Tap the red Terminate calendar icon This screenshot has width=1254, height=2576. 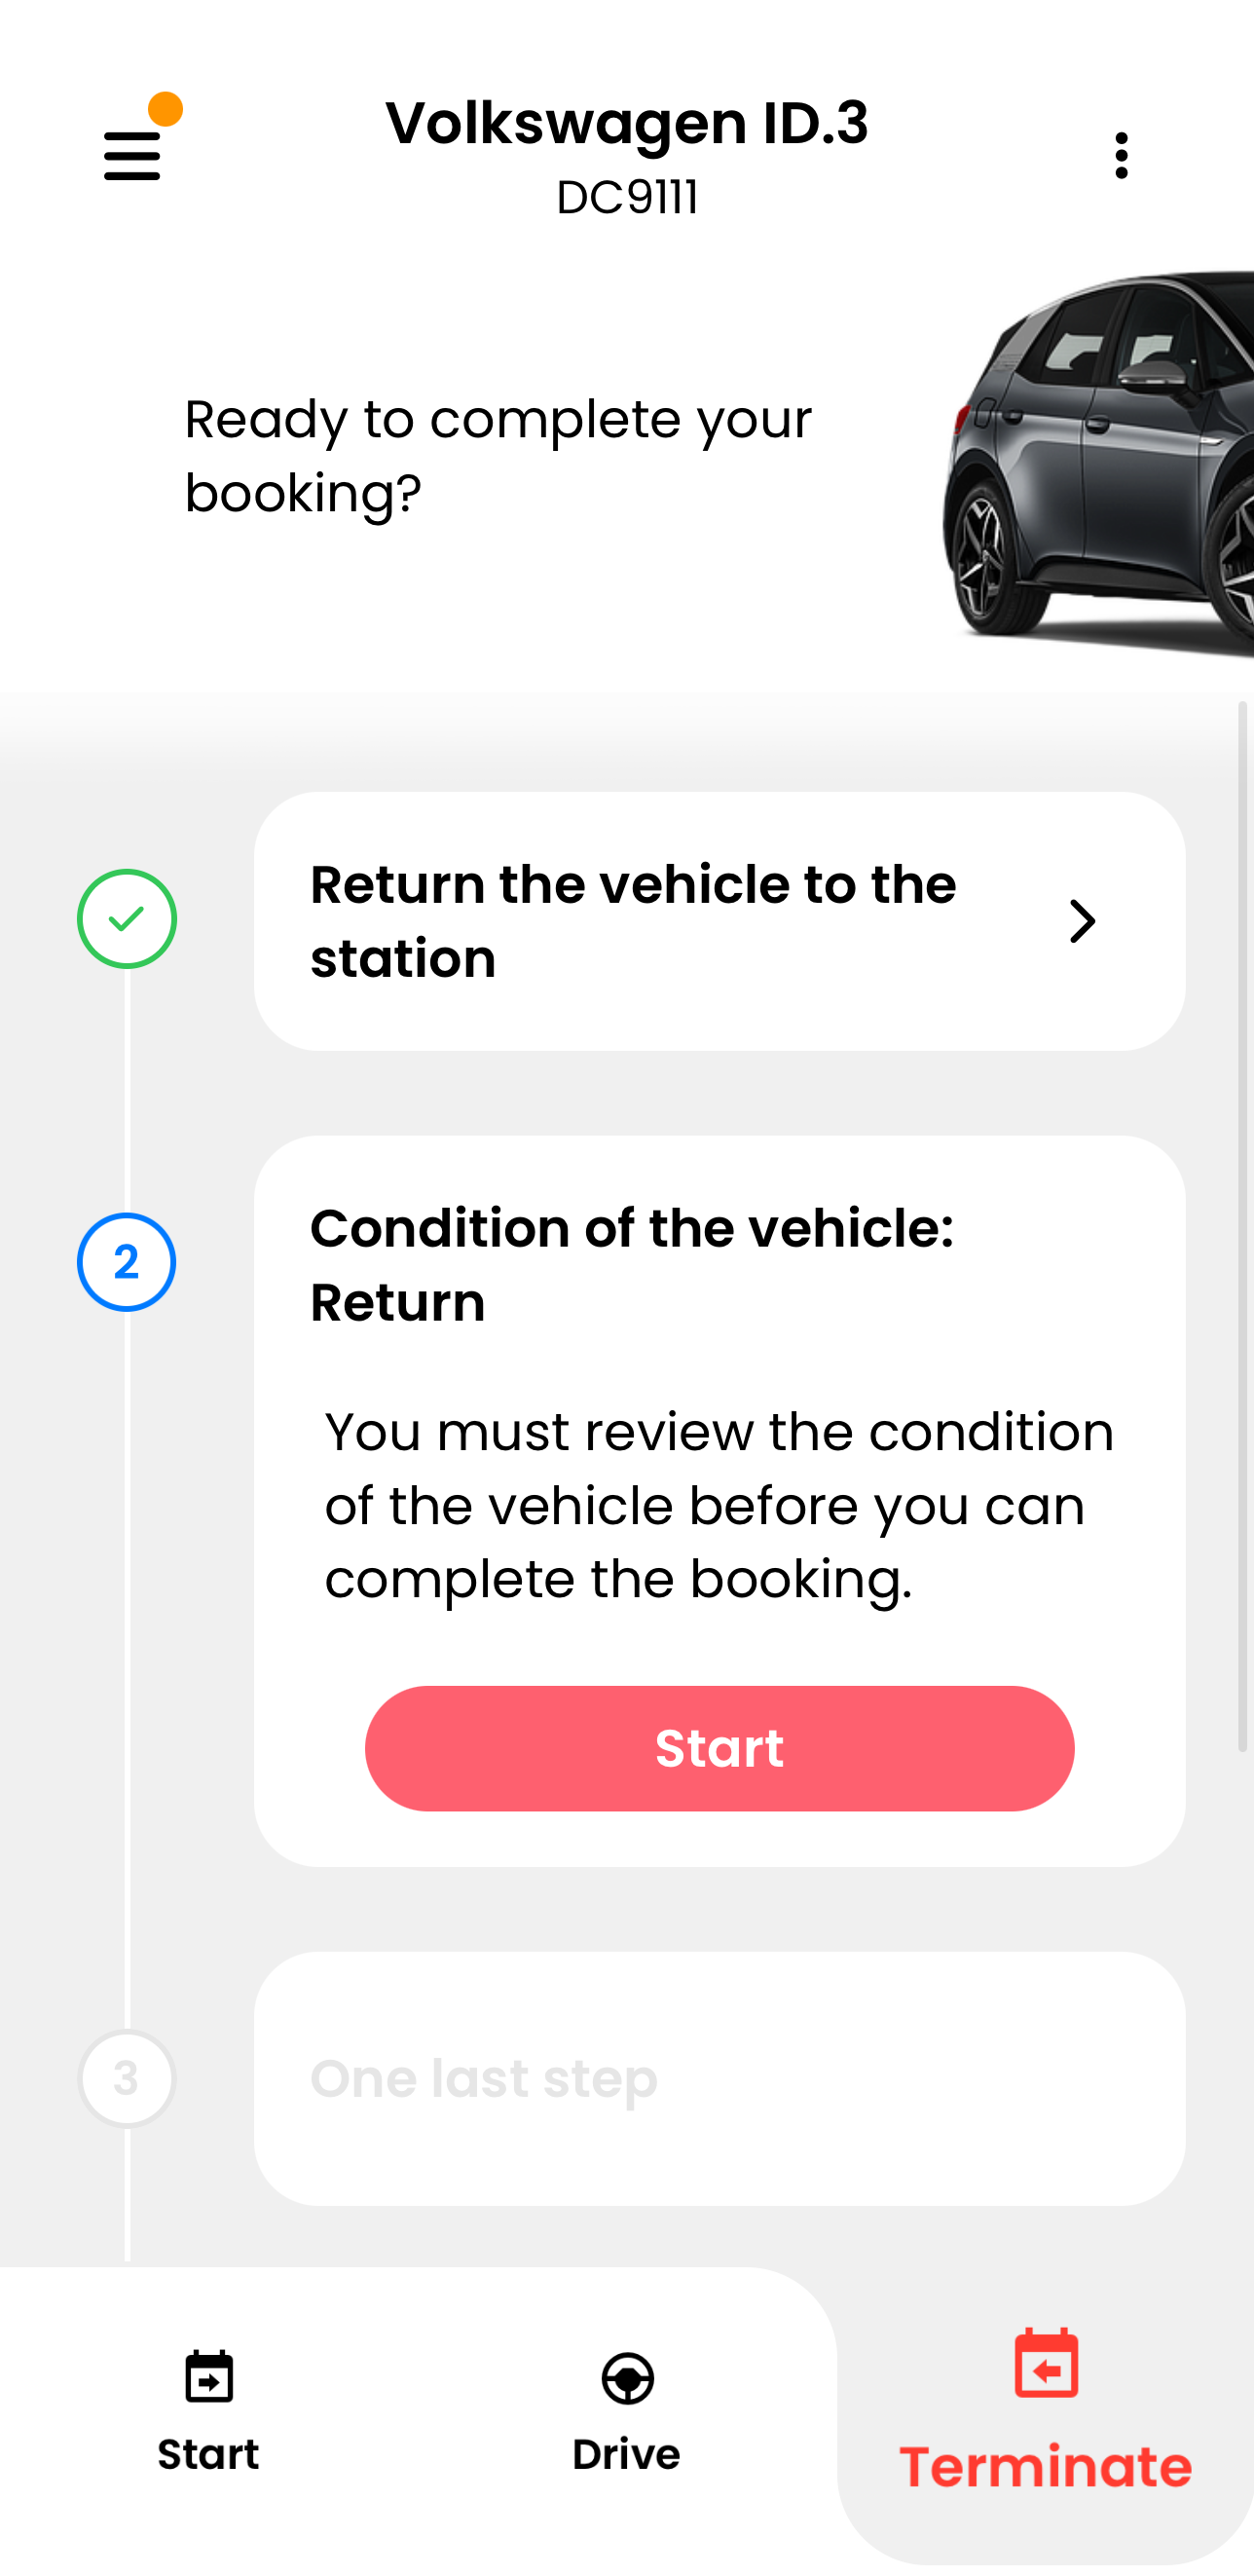pyautogui.click(x=1046, y=2363)
